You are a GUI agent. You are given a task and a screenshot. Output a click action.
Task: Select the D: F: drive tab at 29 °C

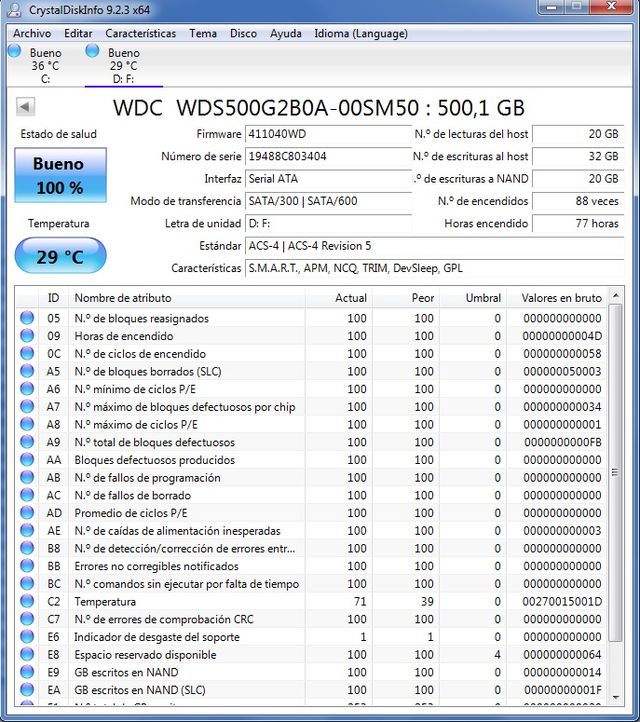point(123,65)
